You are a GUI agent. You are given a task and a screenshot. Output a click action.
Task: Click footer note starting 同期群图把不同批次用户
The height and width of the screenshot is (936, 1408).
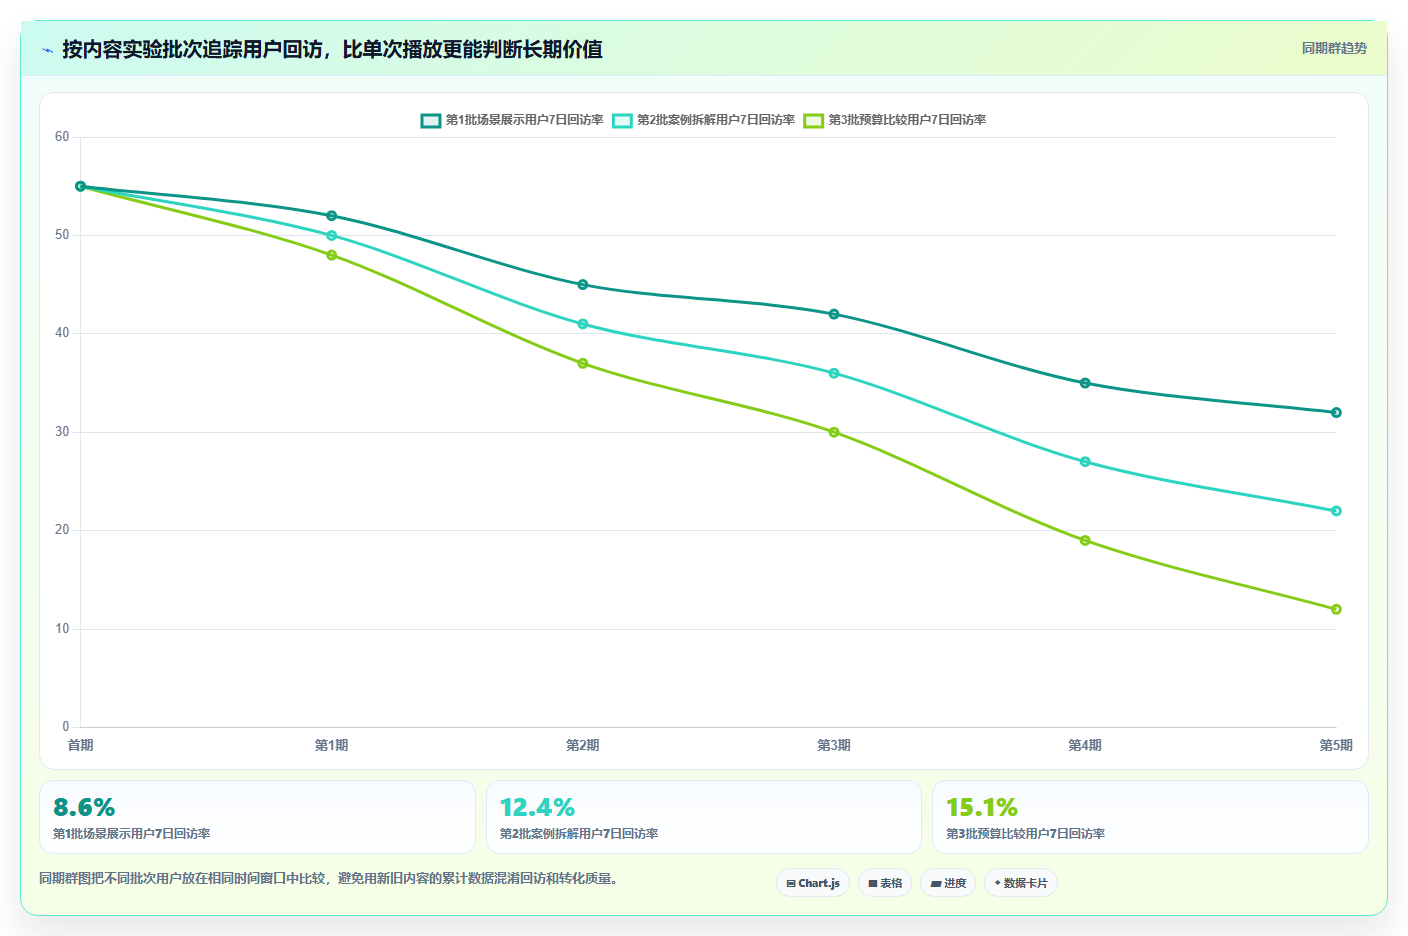(x=328, y=879)
